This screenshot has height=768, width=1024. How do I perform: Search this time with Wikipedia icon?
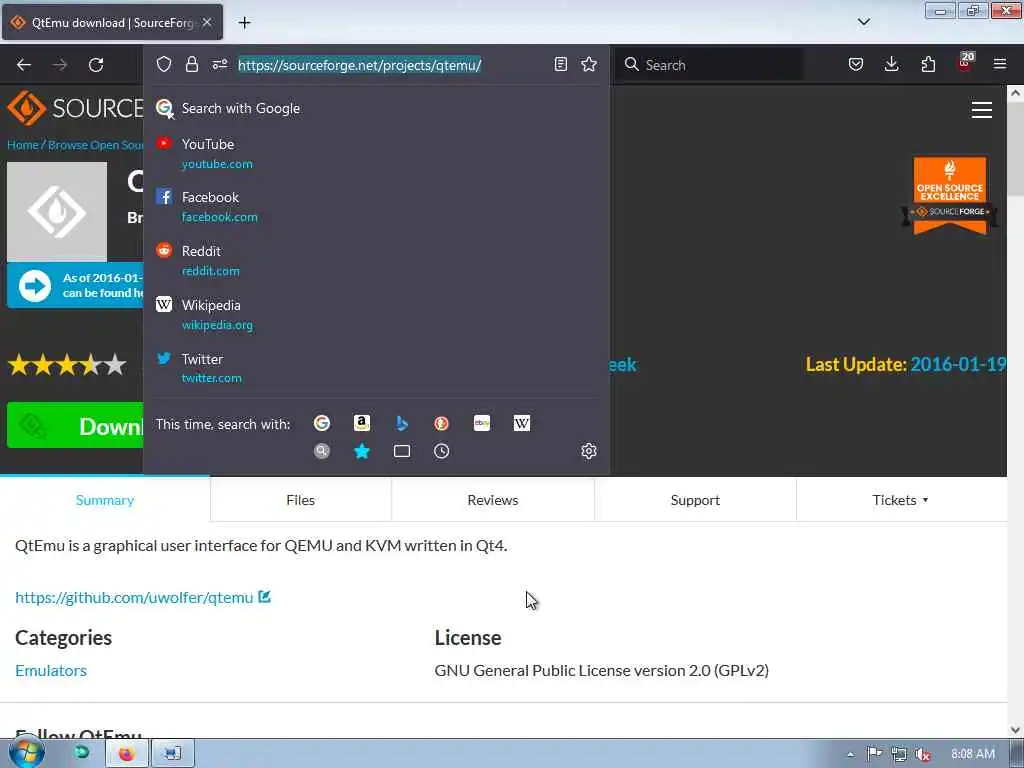522,423
